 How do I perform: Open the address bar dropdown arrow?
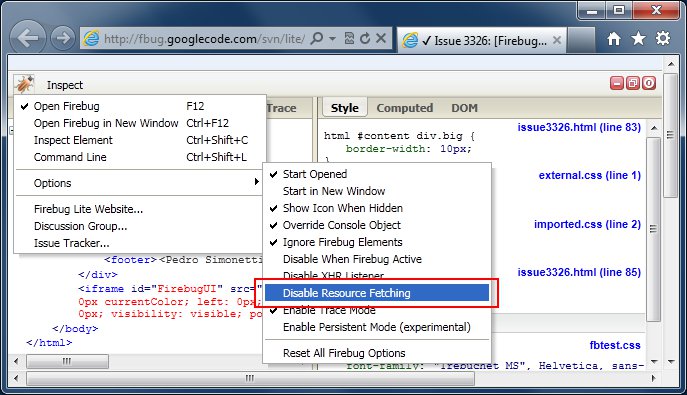coord(333,39)
